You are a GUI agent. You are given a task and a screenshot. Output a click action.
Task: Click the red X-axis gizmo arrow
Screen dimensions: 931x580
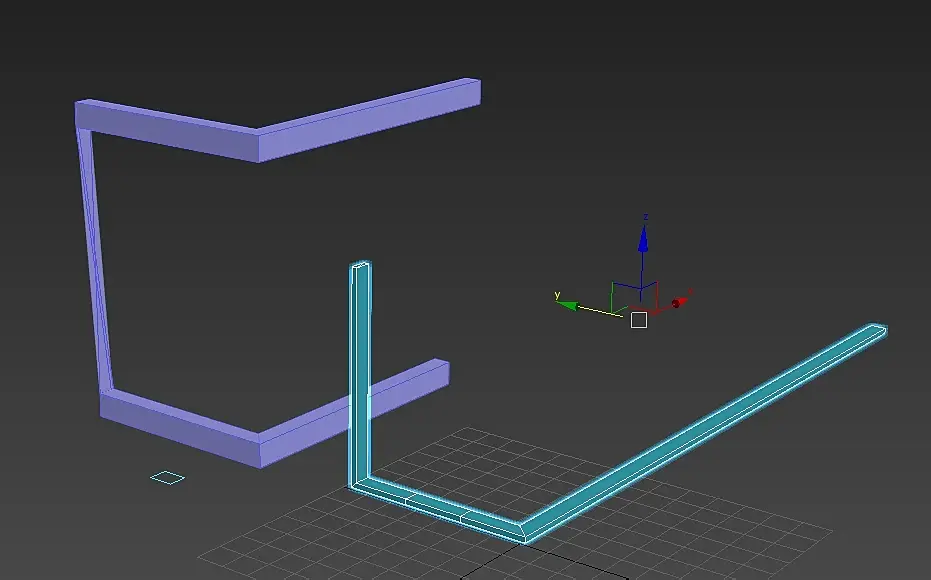680,303
